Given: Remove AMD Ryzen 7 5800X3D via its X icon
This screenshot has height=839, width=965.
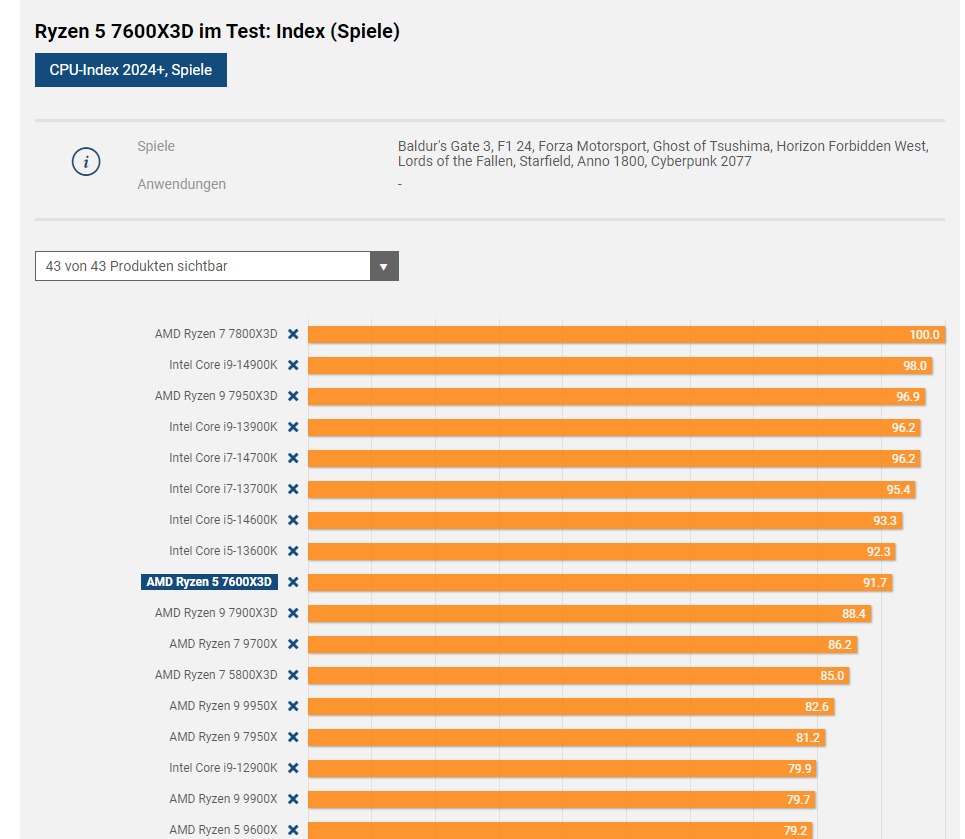Looking at the screenshot, I should coord(293,675).
